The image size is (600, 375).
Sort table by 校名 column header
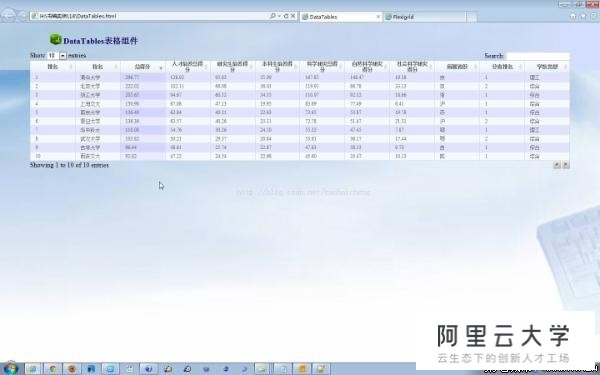point(98,67)
